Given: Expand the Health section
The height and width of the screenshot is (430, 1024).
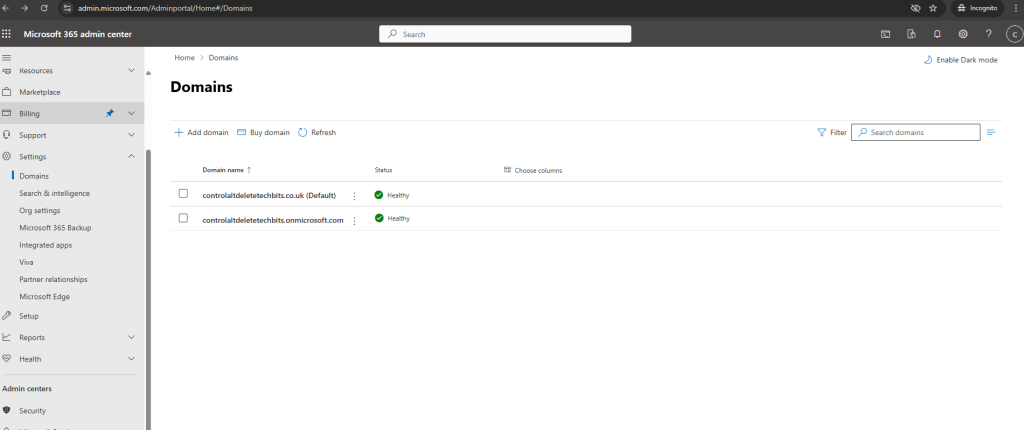Looking at the screenshot, I should (131, 359).
